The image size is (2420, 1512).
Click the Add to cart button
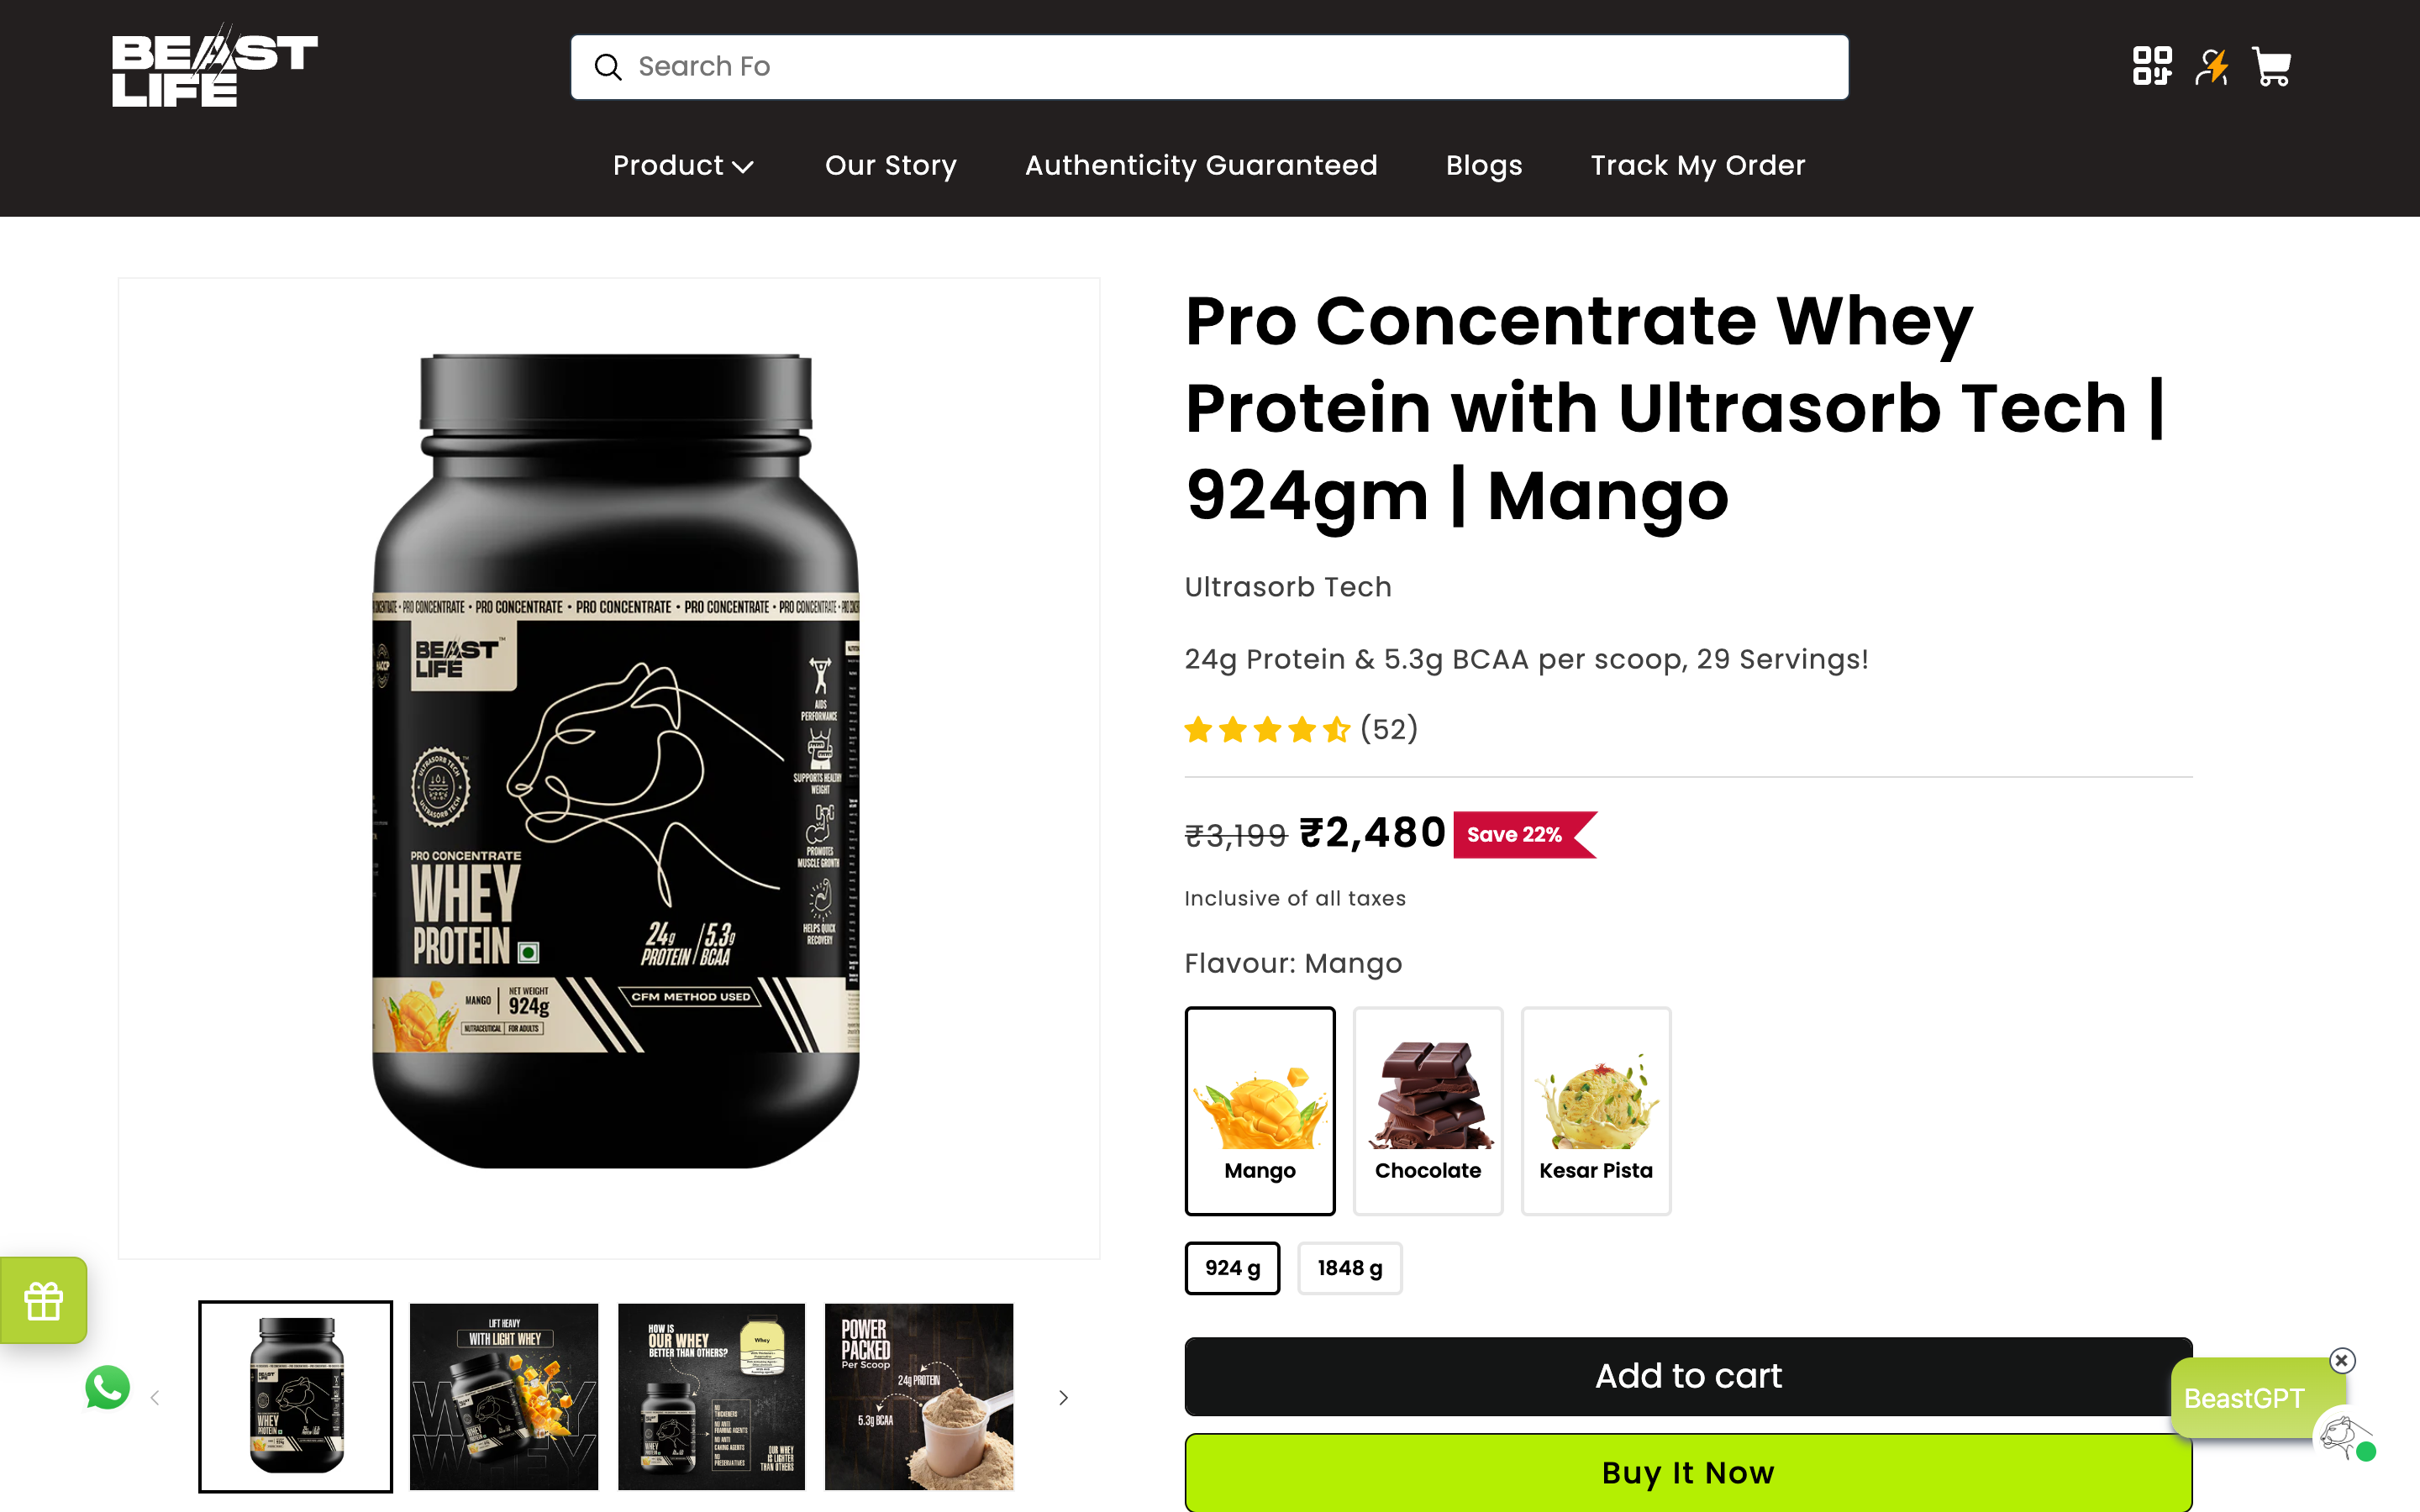pos(1688,1376)
